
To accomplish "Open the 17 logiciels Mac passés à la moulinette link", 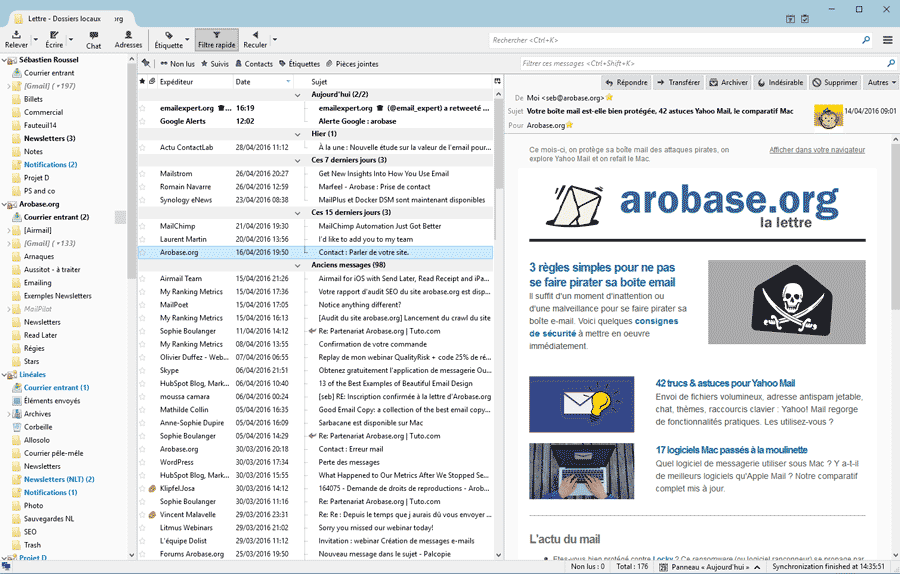I will [x=731, y=450].
